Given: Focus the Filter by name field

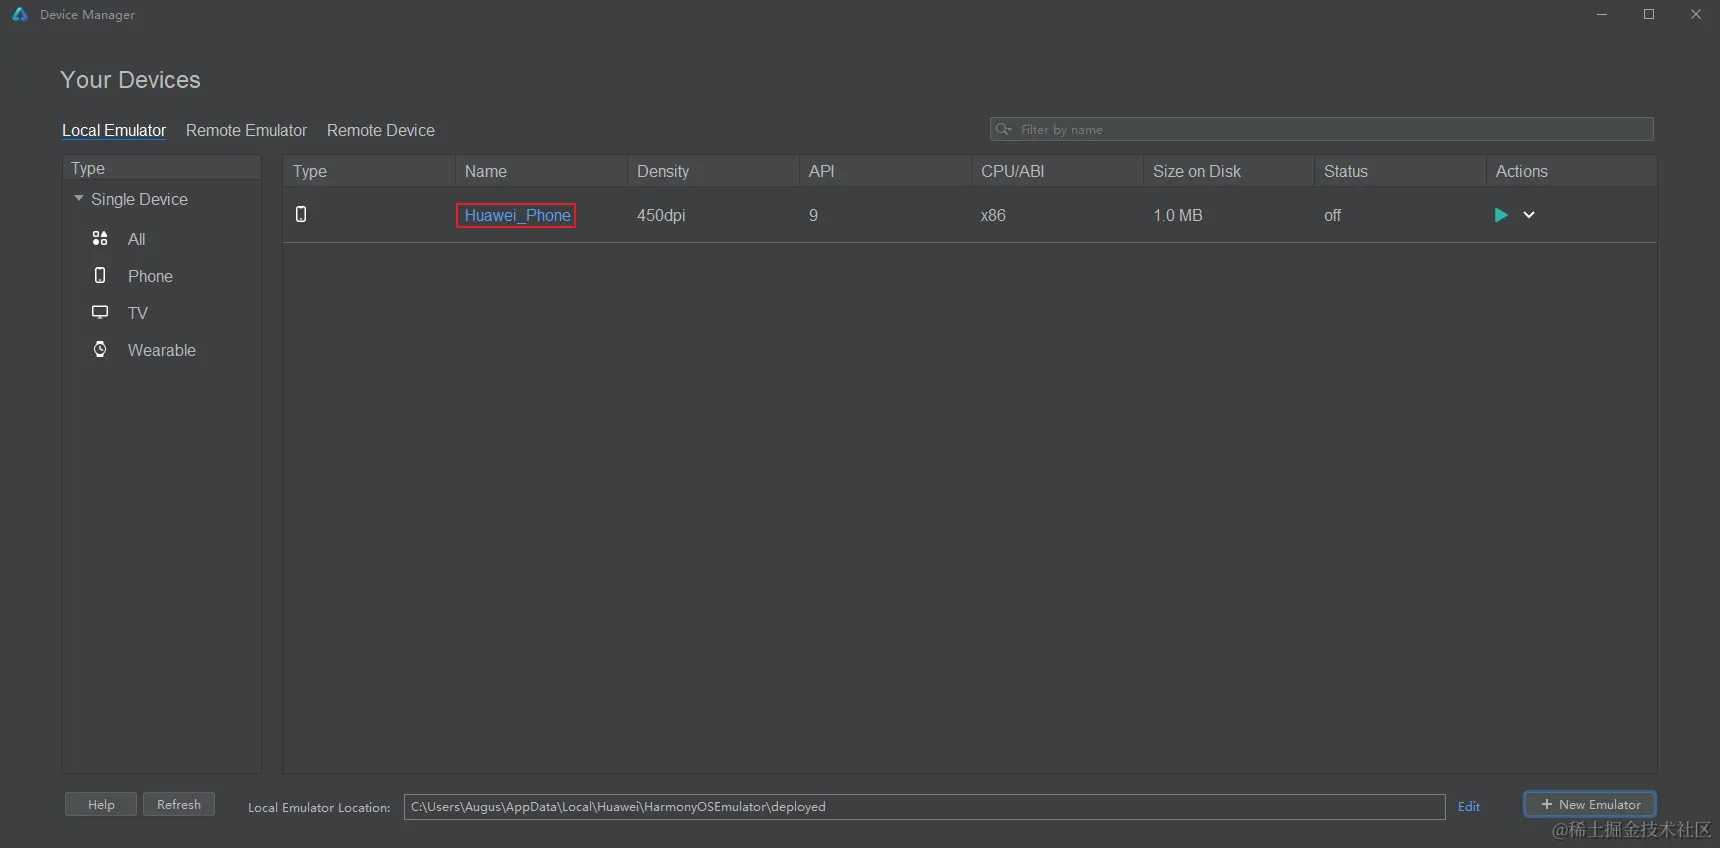Looking at the screenshot, I should (x=1321, y=129).
